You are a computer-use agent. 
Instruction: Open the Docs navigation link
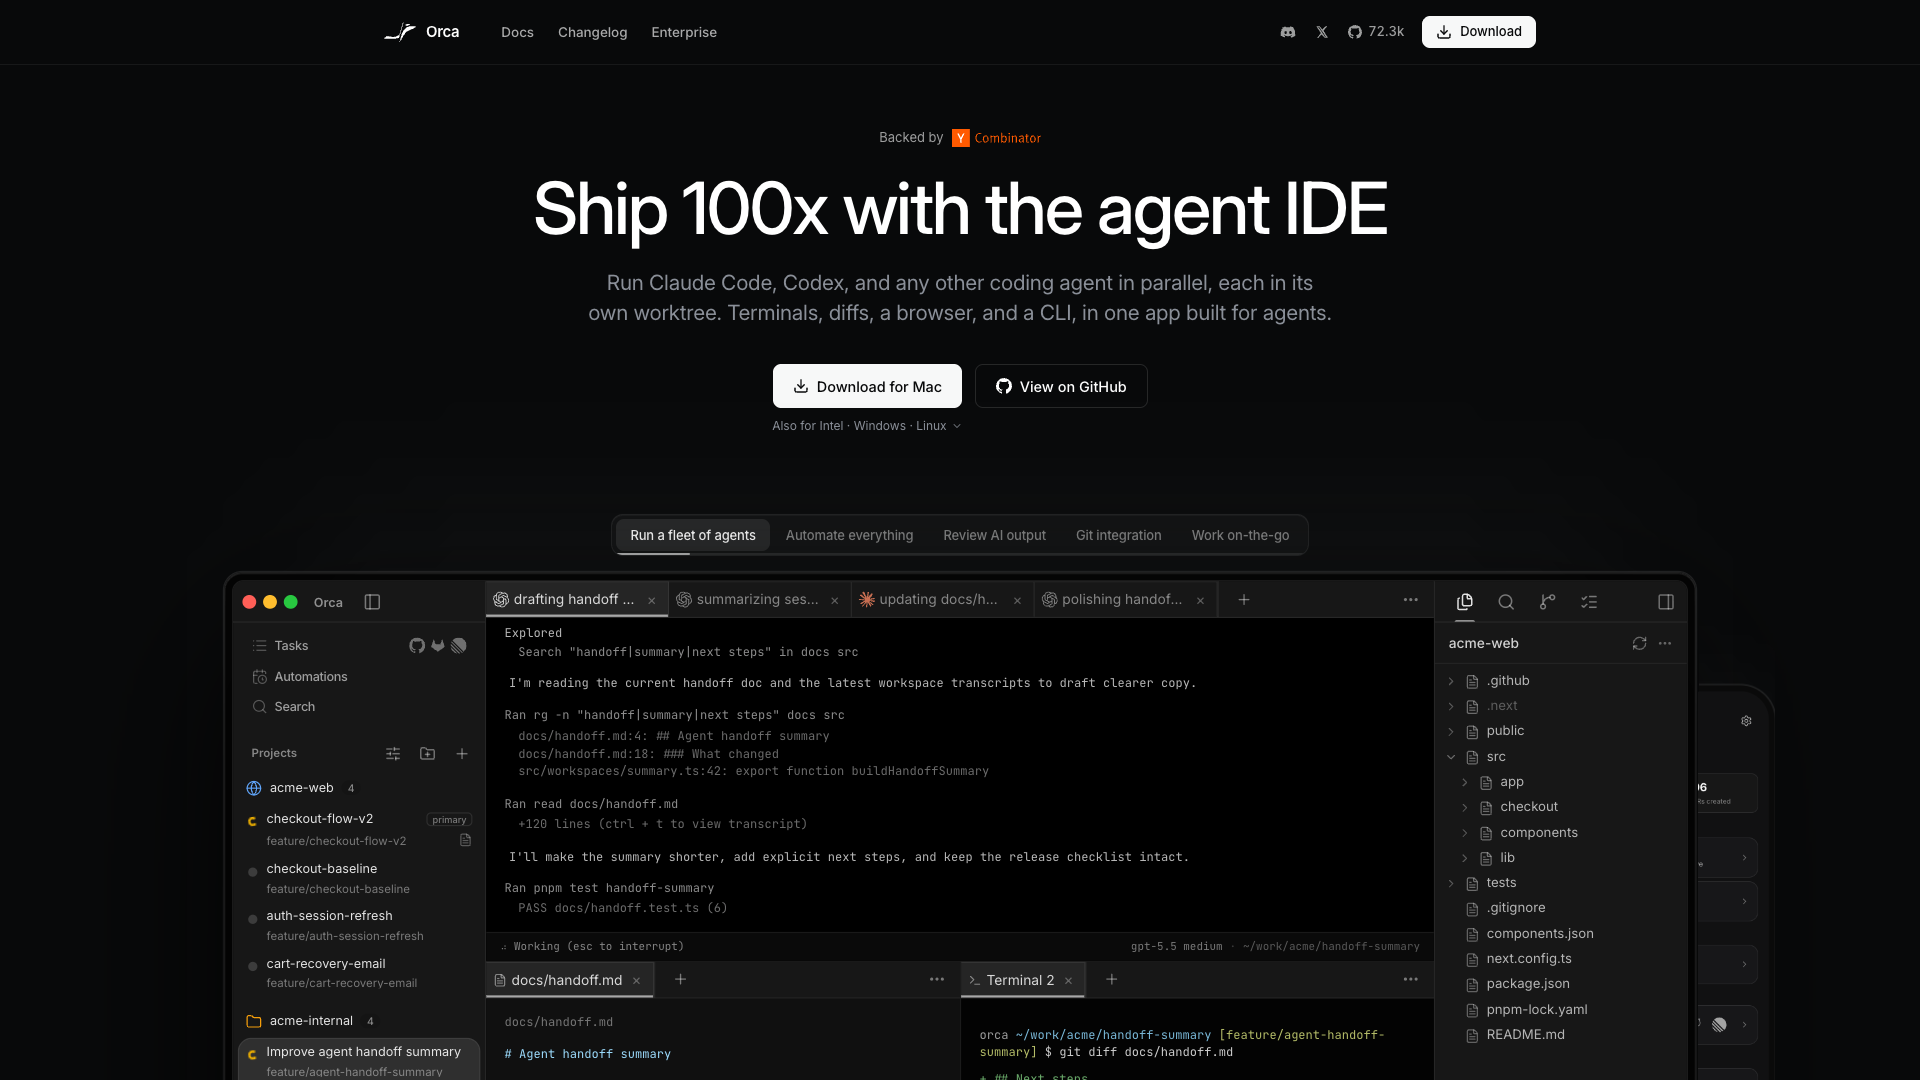click(x=517, y=32)
